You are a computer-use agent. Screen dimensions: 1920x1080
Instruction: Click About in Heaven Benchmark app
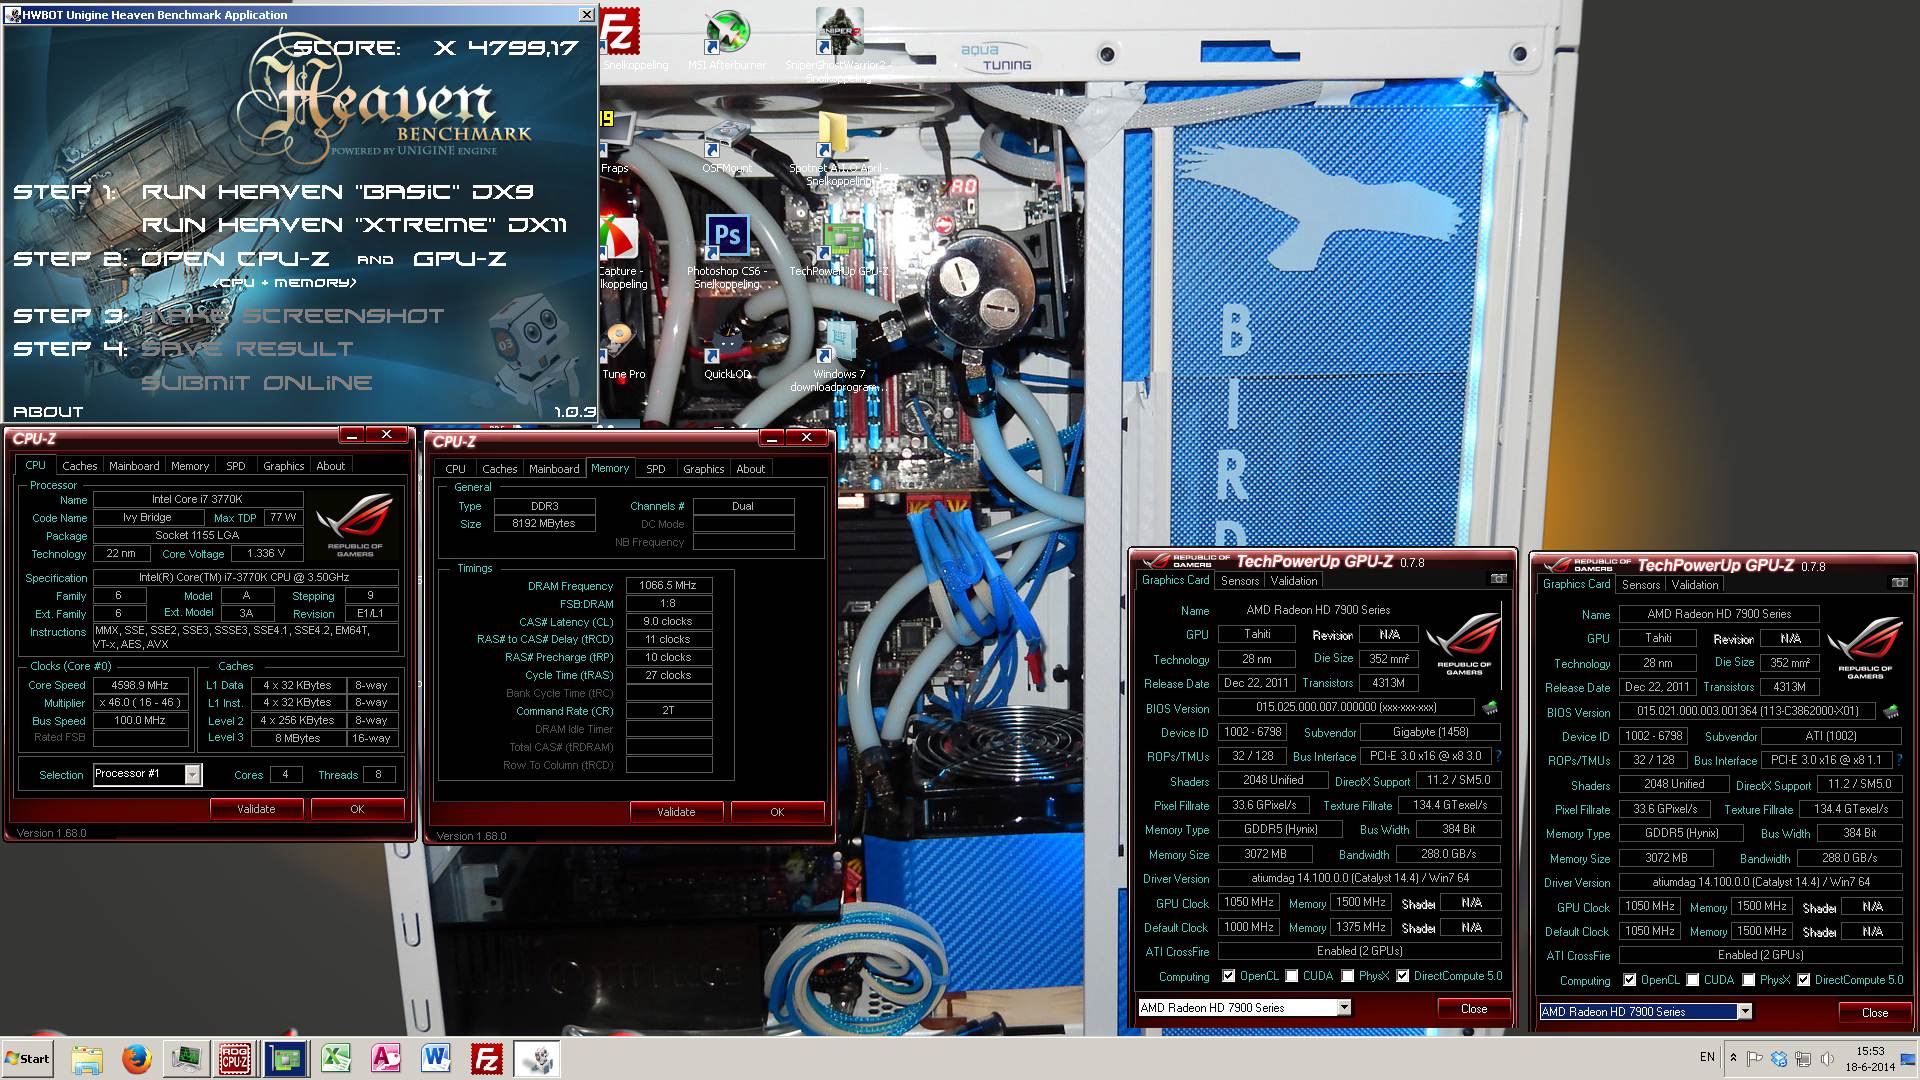pos(48,411)
